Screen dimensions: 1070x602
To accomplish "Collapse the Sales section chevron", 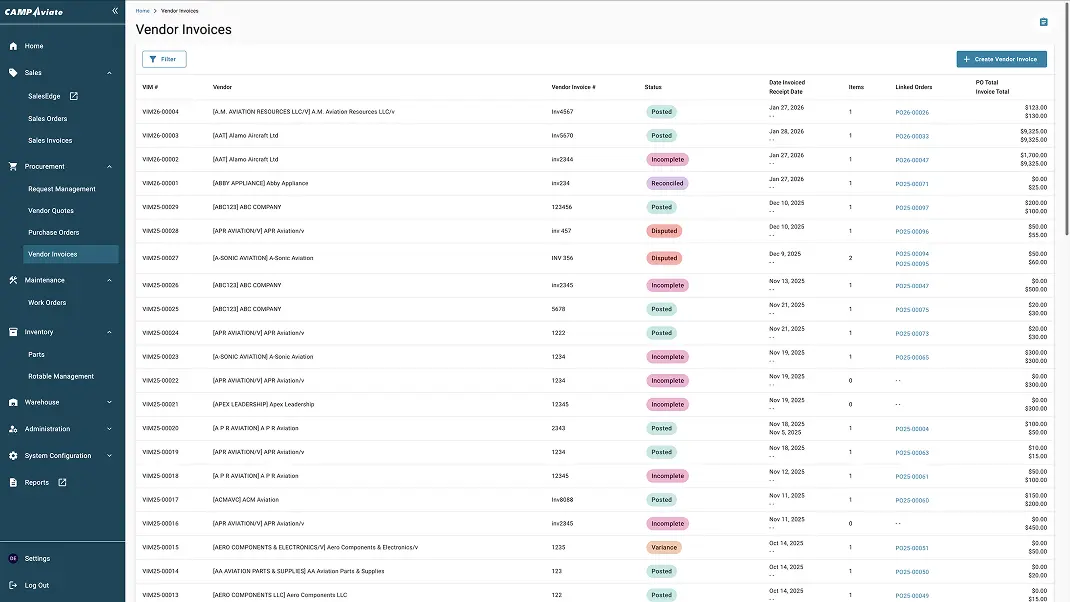I will click(x=109, y=73).
